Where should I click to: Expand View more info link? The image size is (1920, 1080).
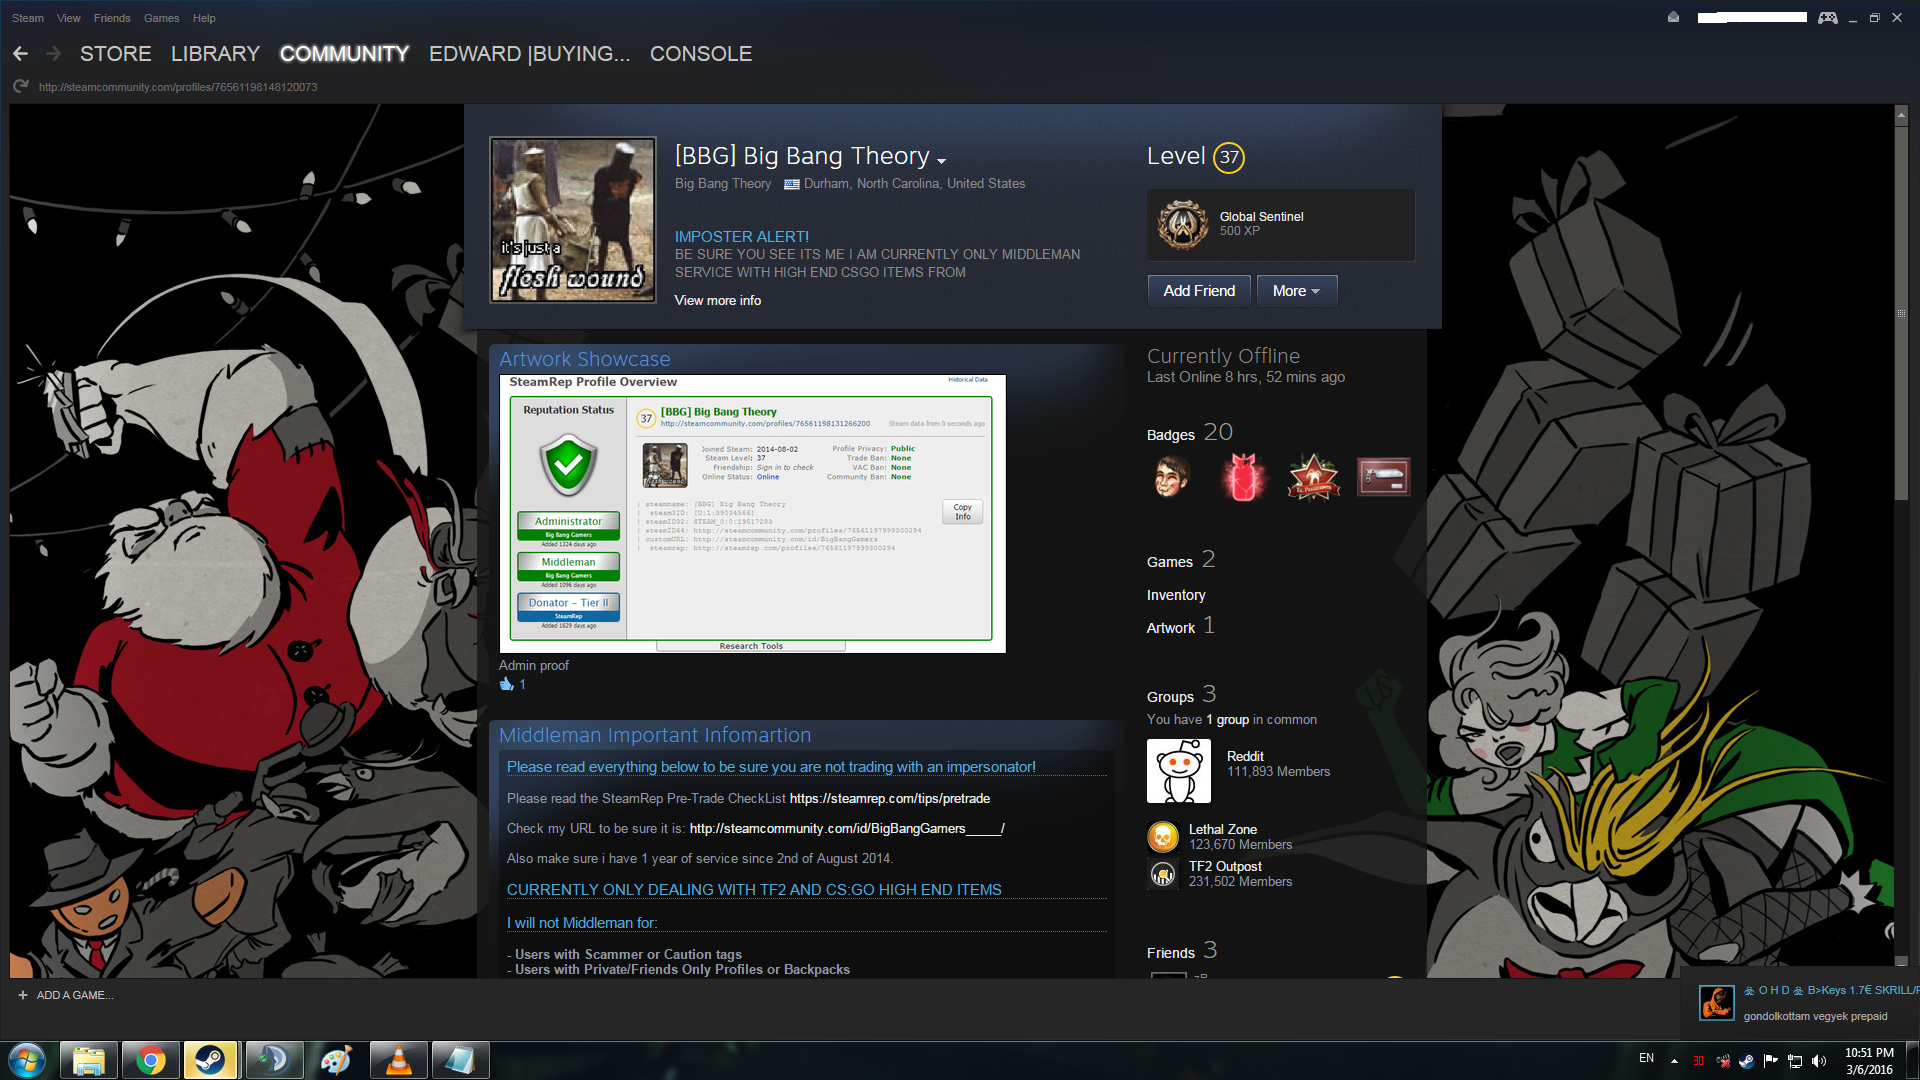click(717, 300)
